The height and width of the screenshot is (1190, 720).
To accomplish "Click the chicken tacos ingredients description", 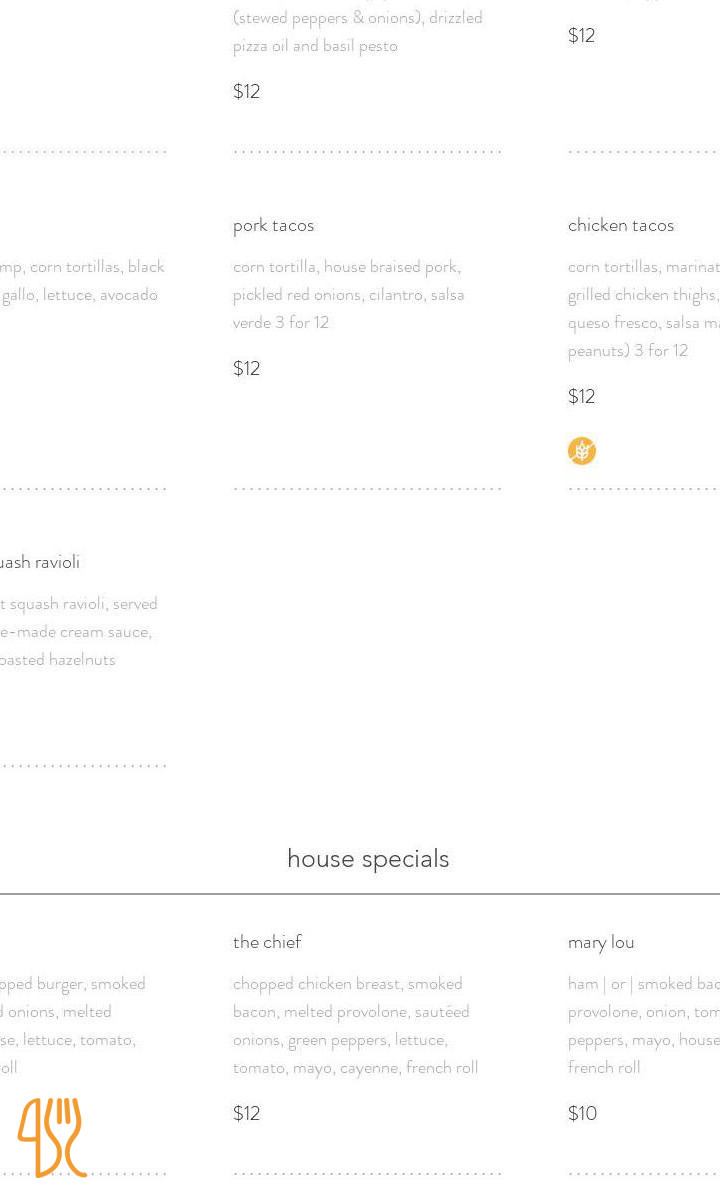I will pos(644,308).
